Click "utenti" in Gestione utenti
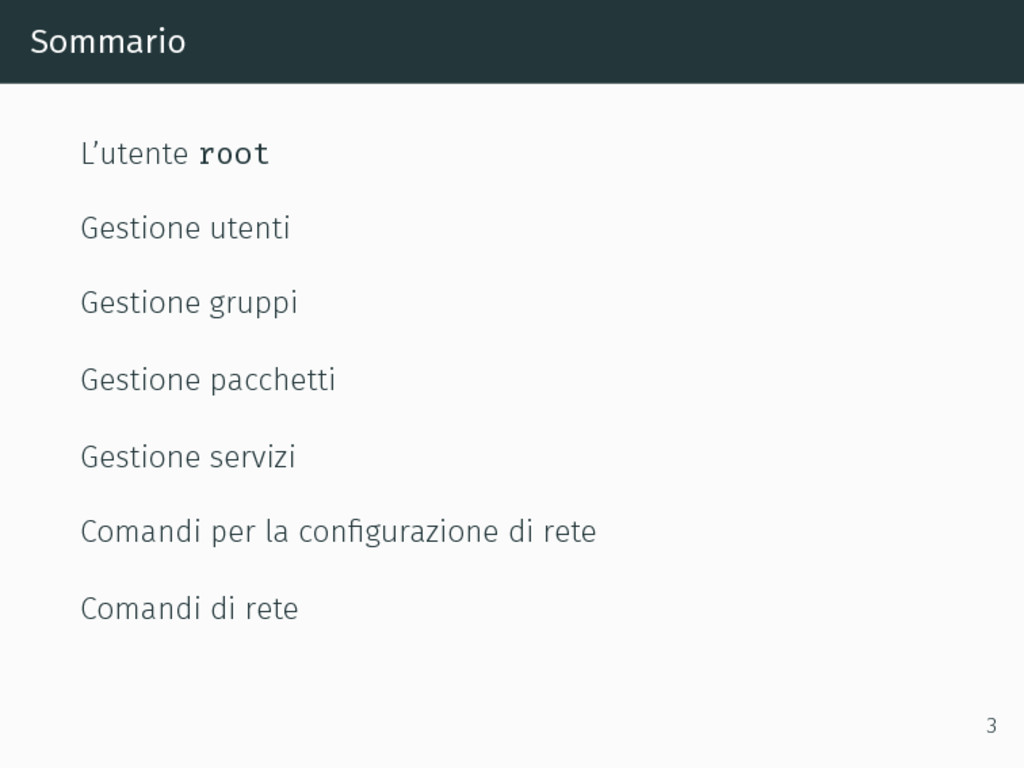 tap(249, 229)
